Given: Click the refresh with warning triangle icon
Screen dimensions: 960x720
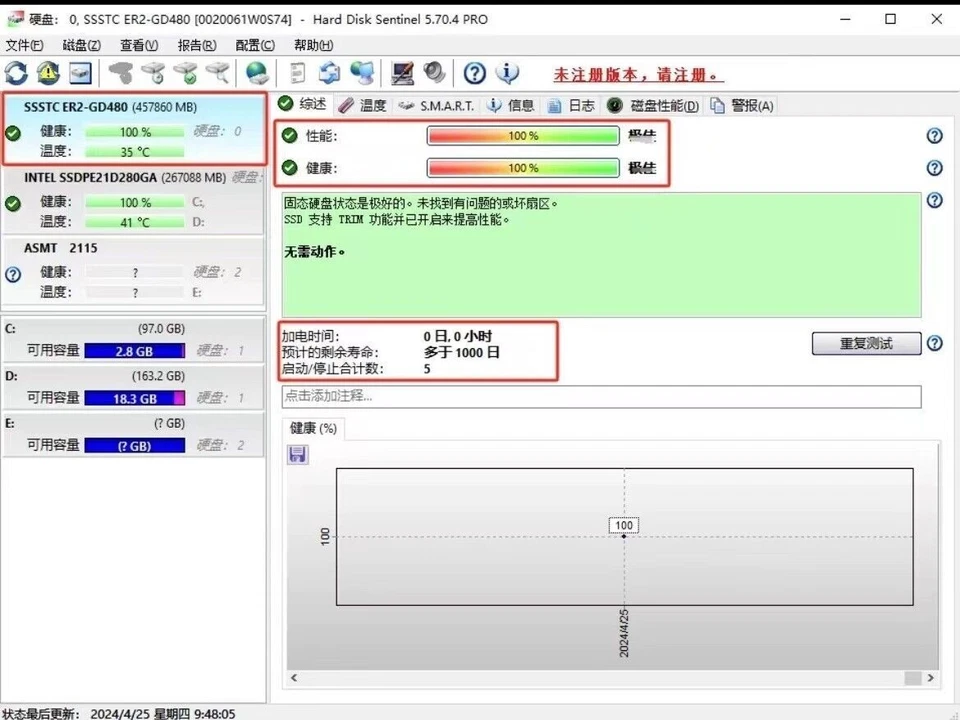Looking at the screenshot, I should (48, 73).
